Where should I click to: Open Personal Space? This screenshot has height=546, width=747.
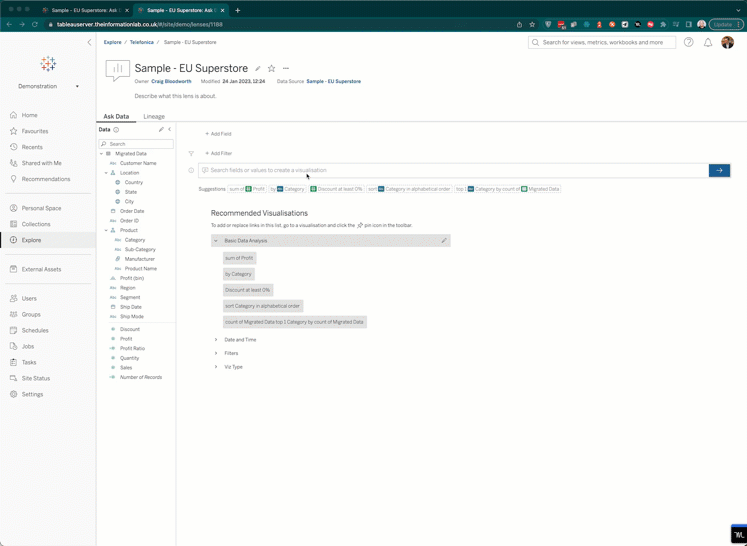[x=41, y=208]
